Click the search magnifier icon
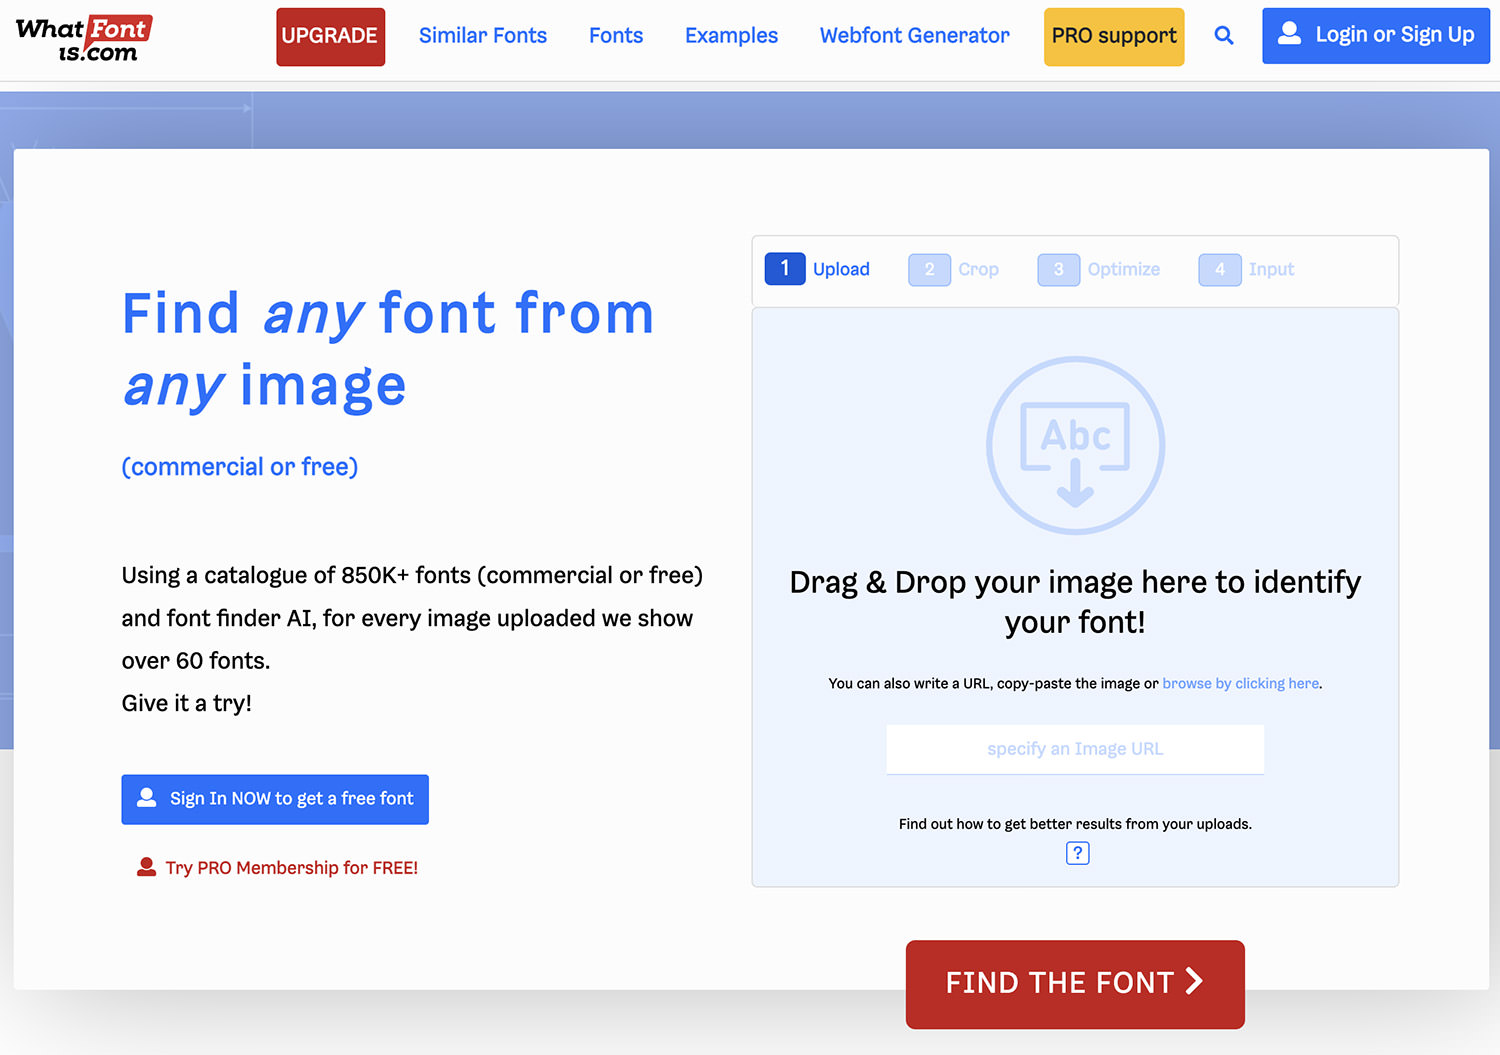Image resolution: width=1500 pixels, height=1055 pixels. coord(1224,36)
